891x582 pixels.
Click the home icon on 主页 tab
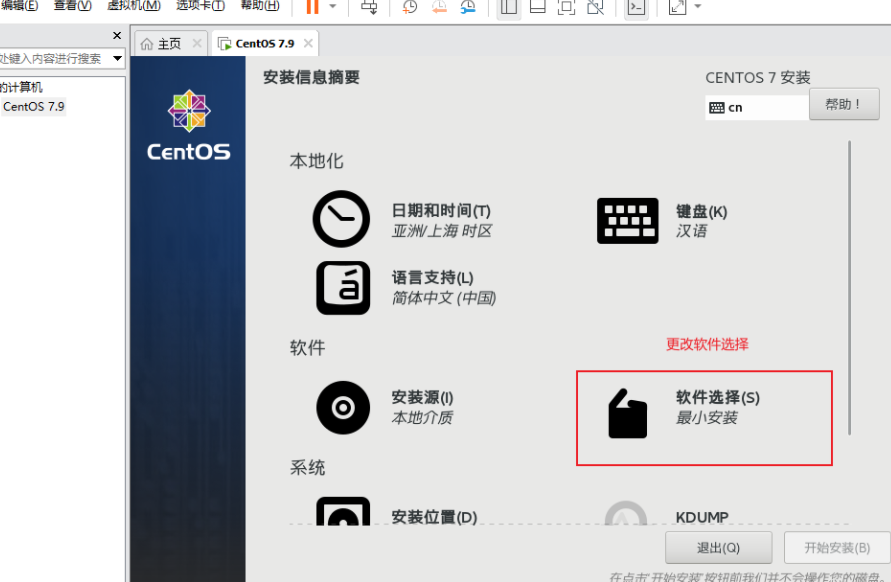click(x=147, y=44)
